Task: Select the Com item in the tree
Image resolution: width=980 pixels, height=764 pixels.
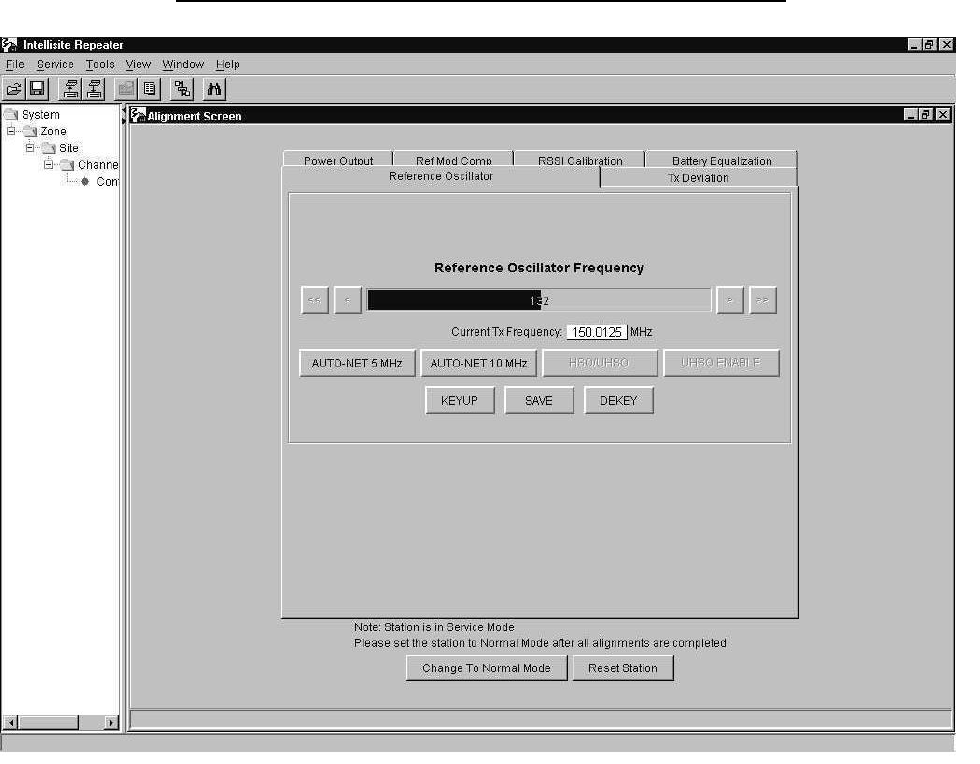Action: 107,181
